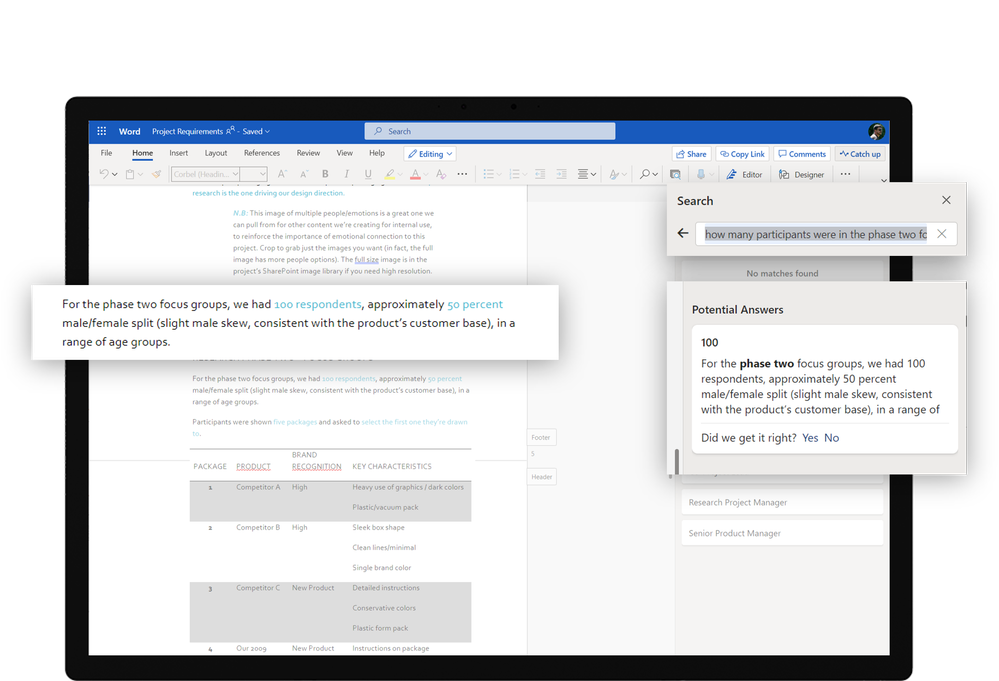999x681 pixels.
Task: Answer Yes to 'Did we get it right?'
Action: coord(810,438)
